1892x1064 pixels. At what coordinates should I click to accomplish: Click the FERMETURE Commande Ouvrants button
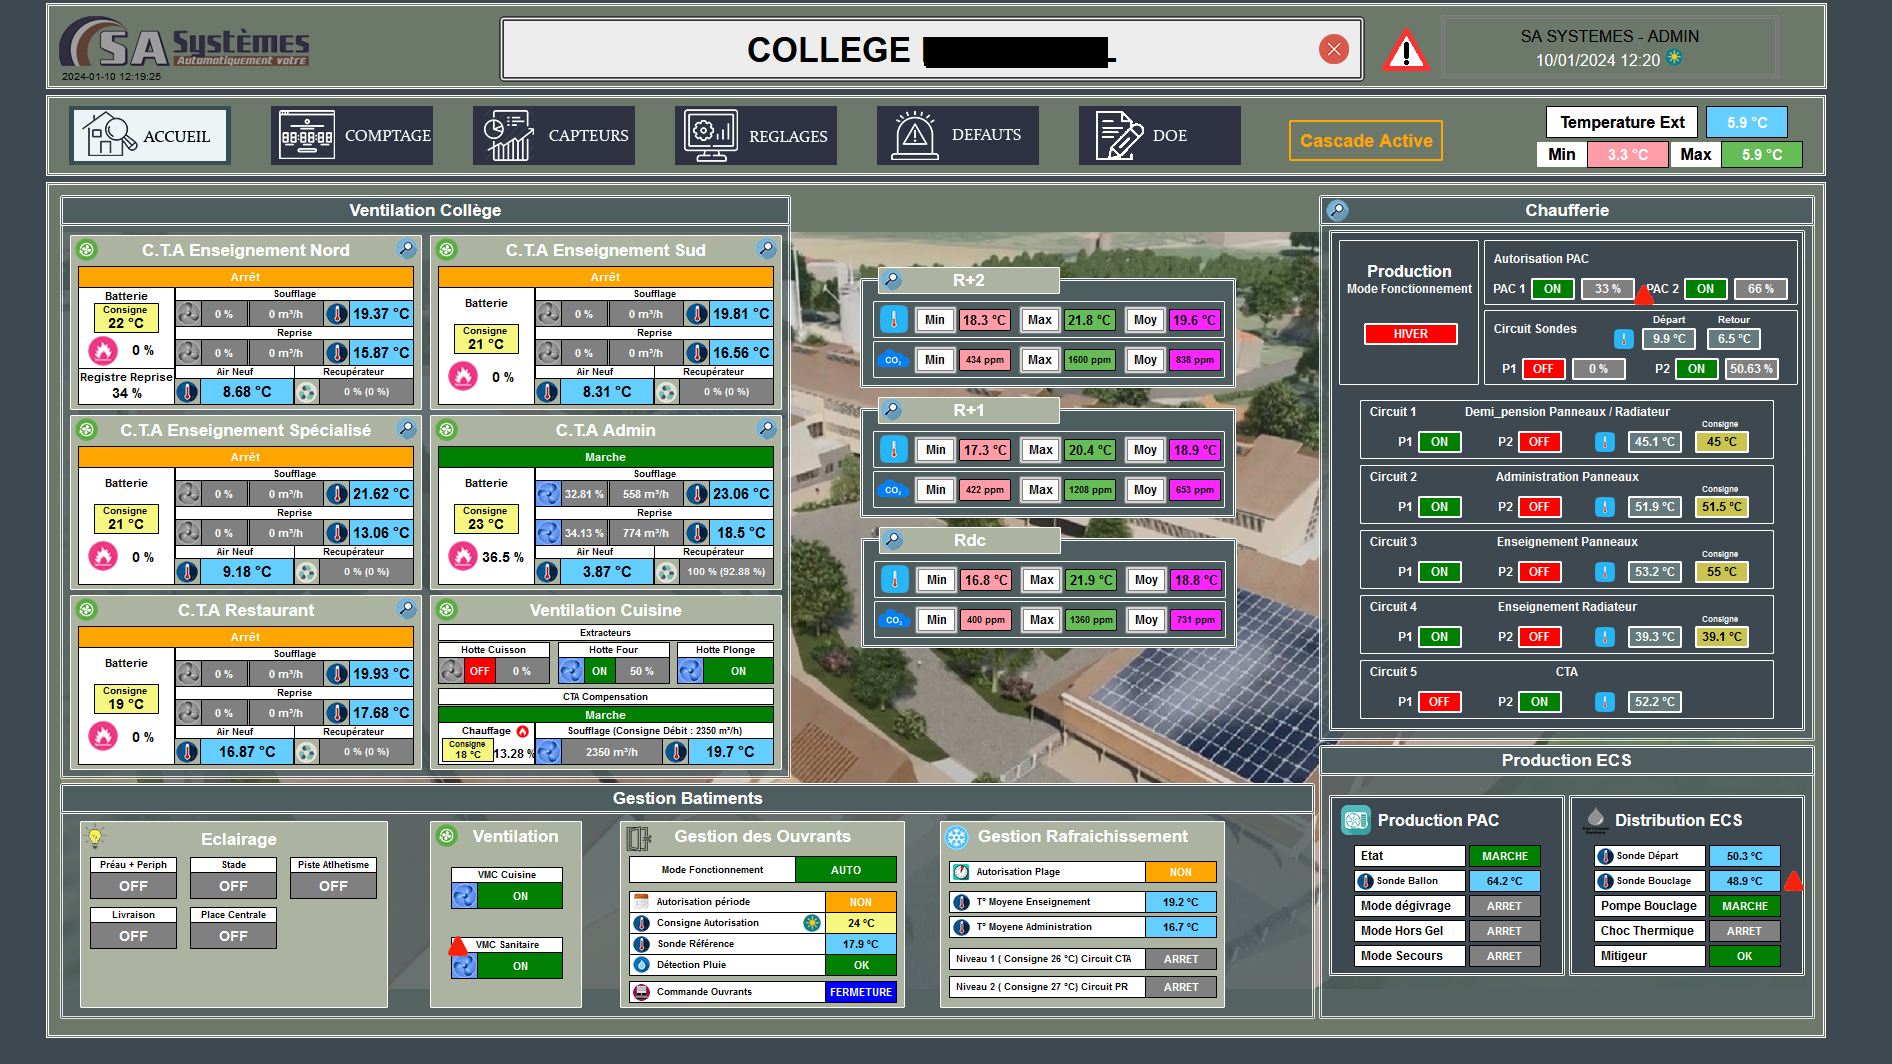coord(860,992)
